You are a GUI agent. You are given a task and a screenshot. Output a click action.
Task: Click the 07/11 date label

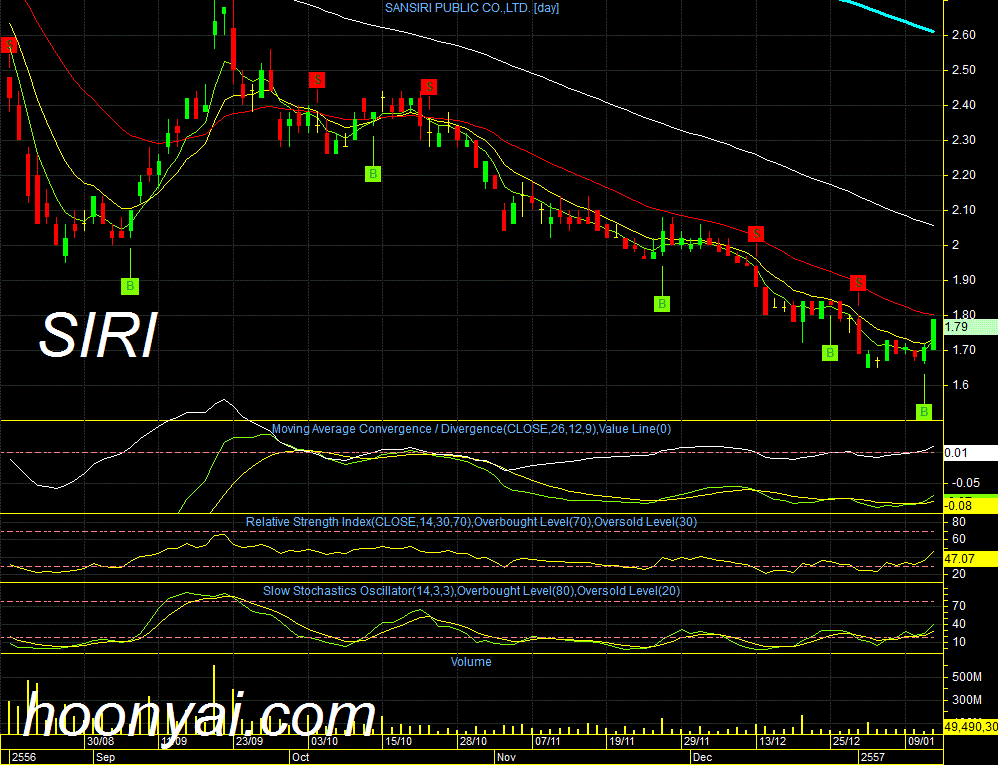coord(547,741)
